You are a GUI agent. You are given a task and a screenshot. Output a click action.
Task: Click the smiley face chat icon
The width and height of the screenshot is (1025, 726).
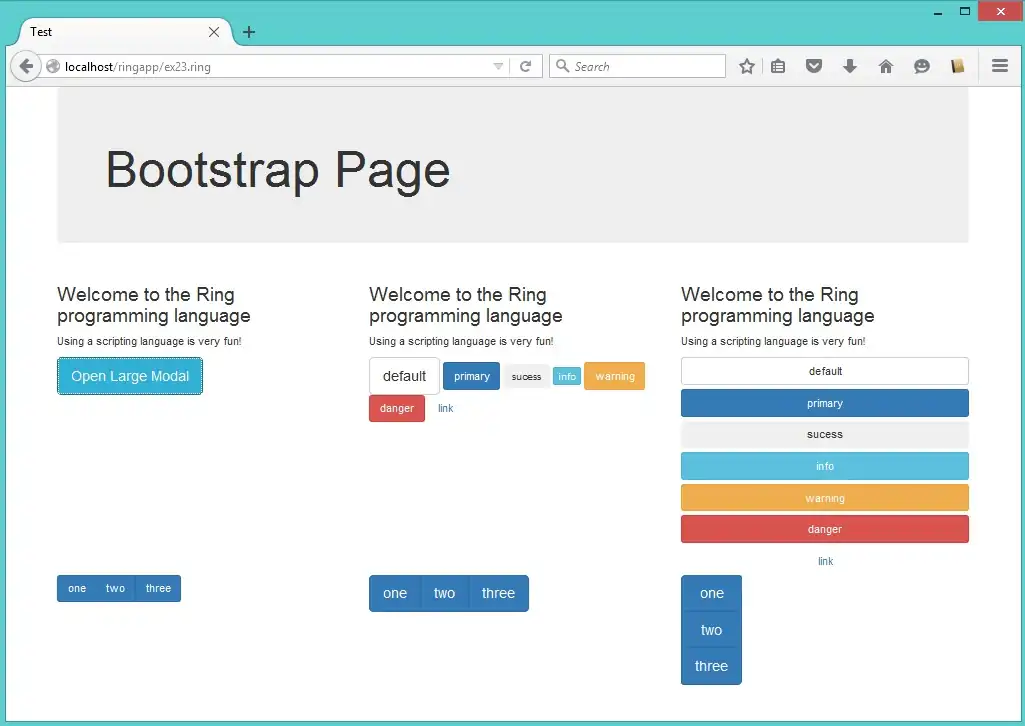coord(921,67)
